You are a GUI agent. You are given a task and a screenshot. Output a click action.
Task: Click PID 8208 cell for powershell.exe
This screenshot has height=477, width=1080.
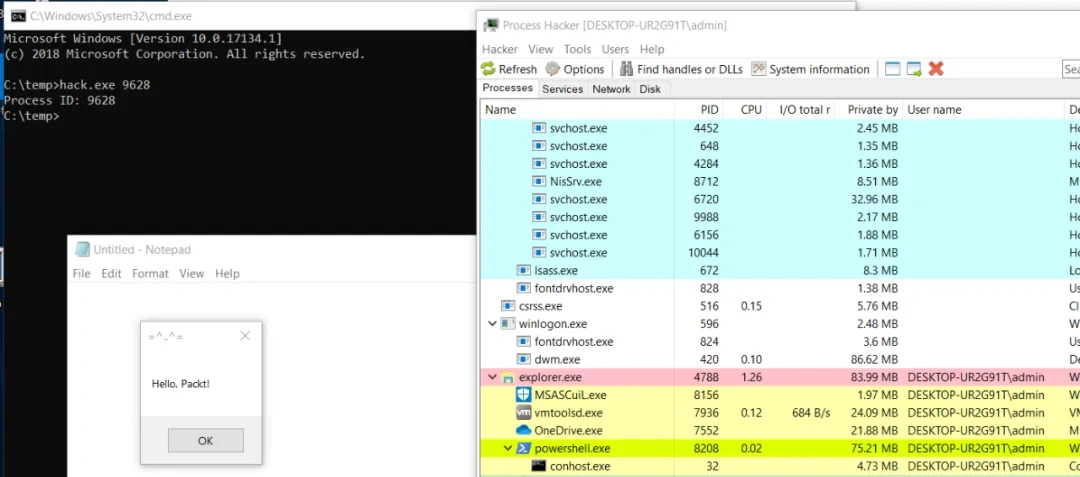[x=705, y=449]
